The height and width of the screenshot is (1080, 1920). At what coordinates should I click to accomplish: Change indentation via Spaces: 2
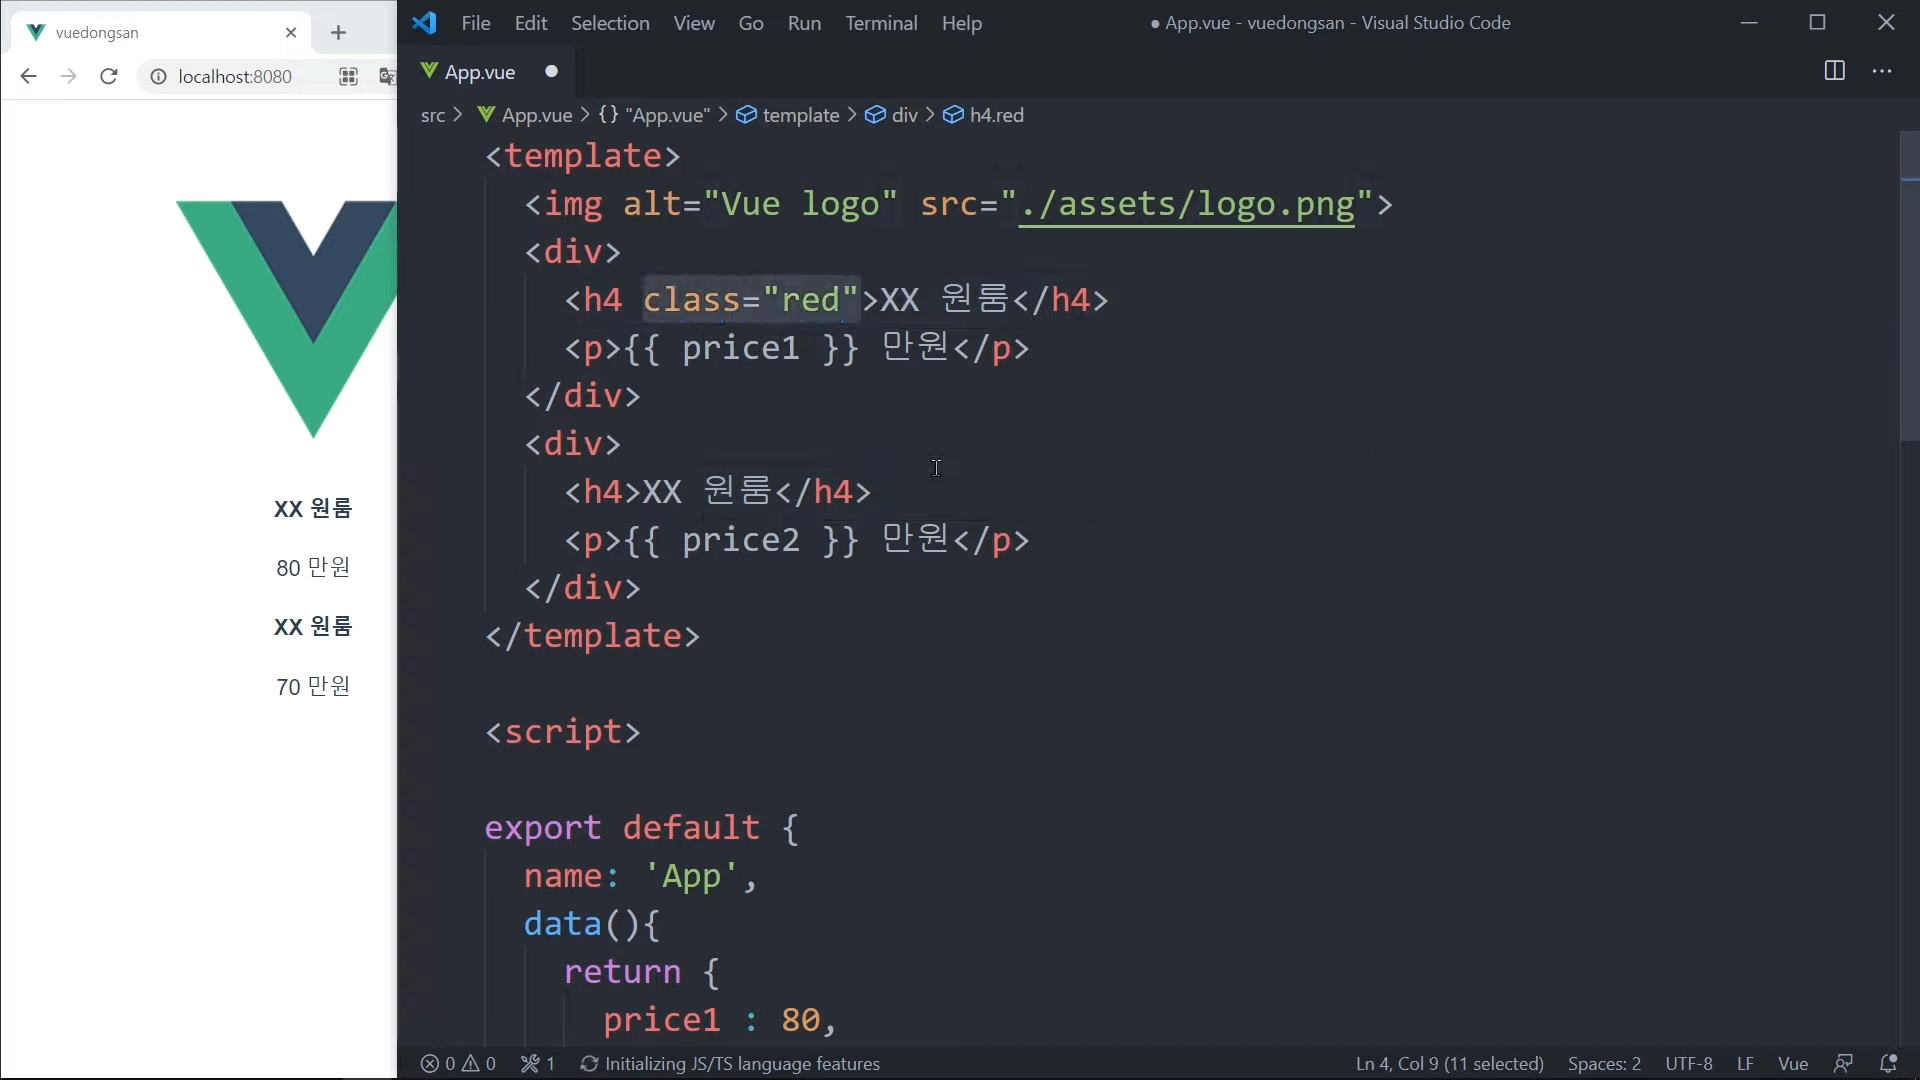pos(1604,1063)
